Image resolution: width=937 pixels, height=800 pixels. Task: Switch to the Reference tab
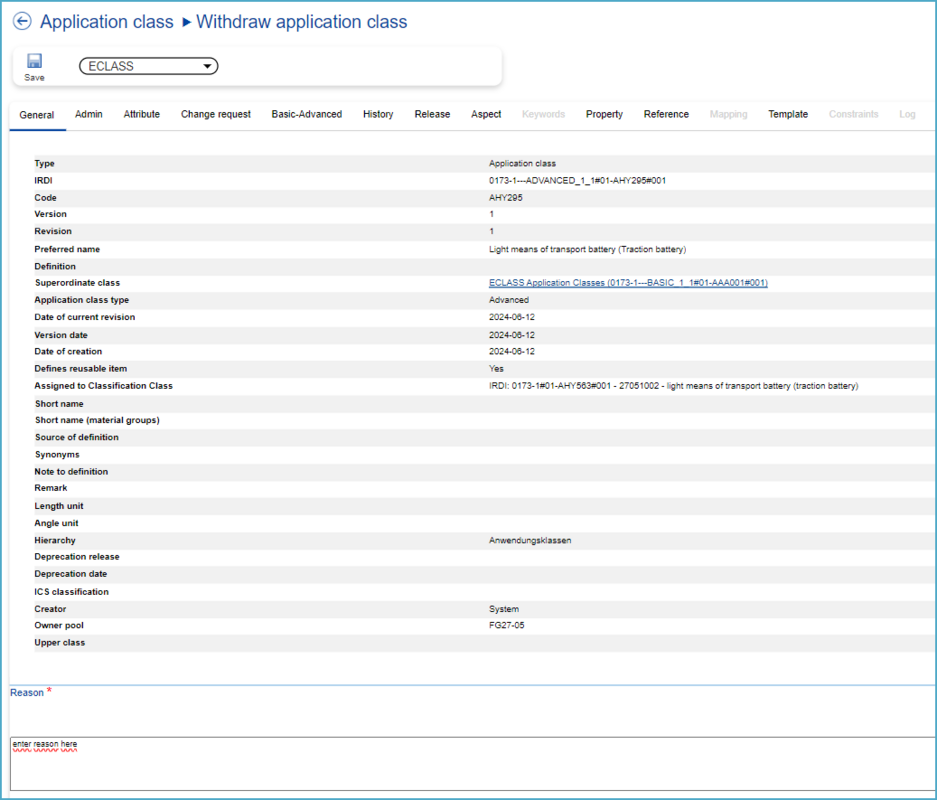tap(666, 115)
